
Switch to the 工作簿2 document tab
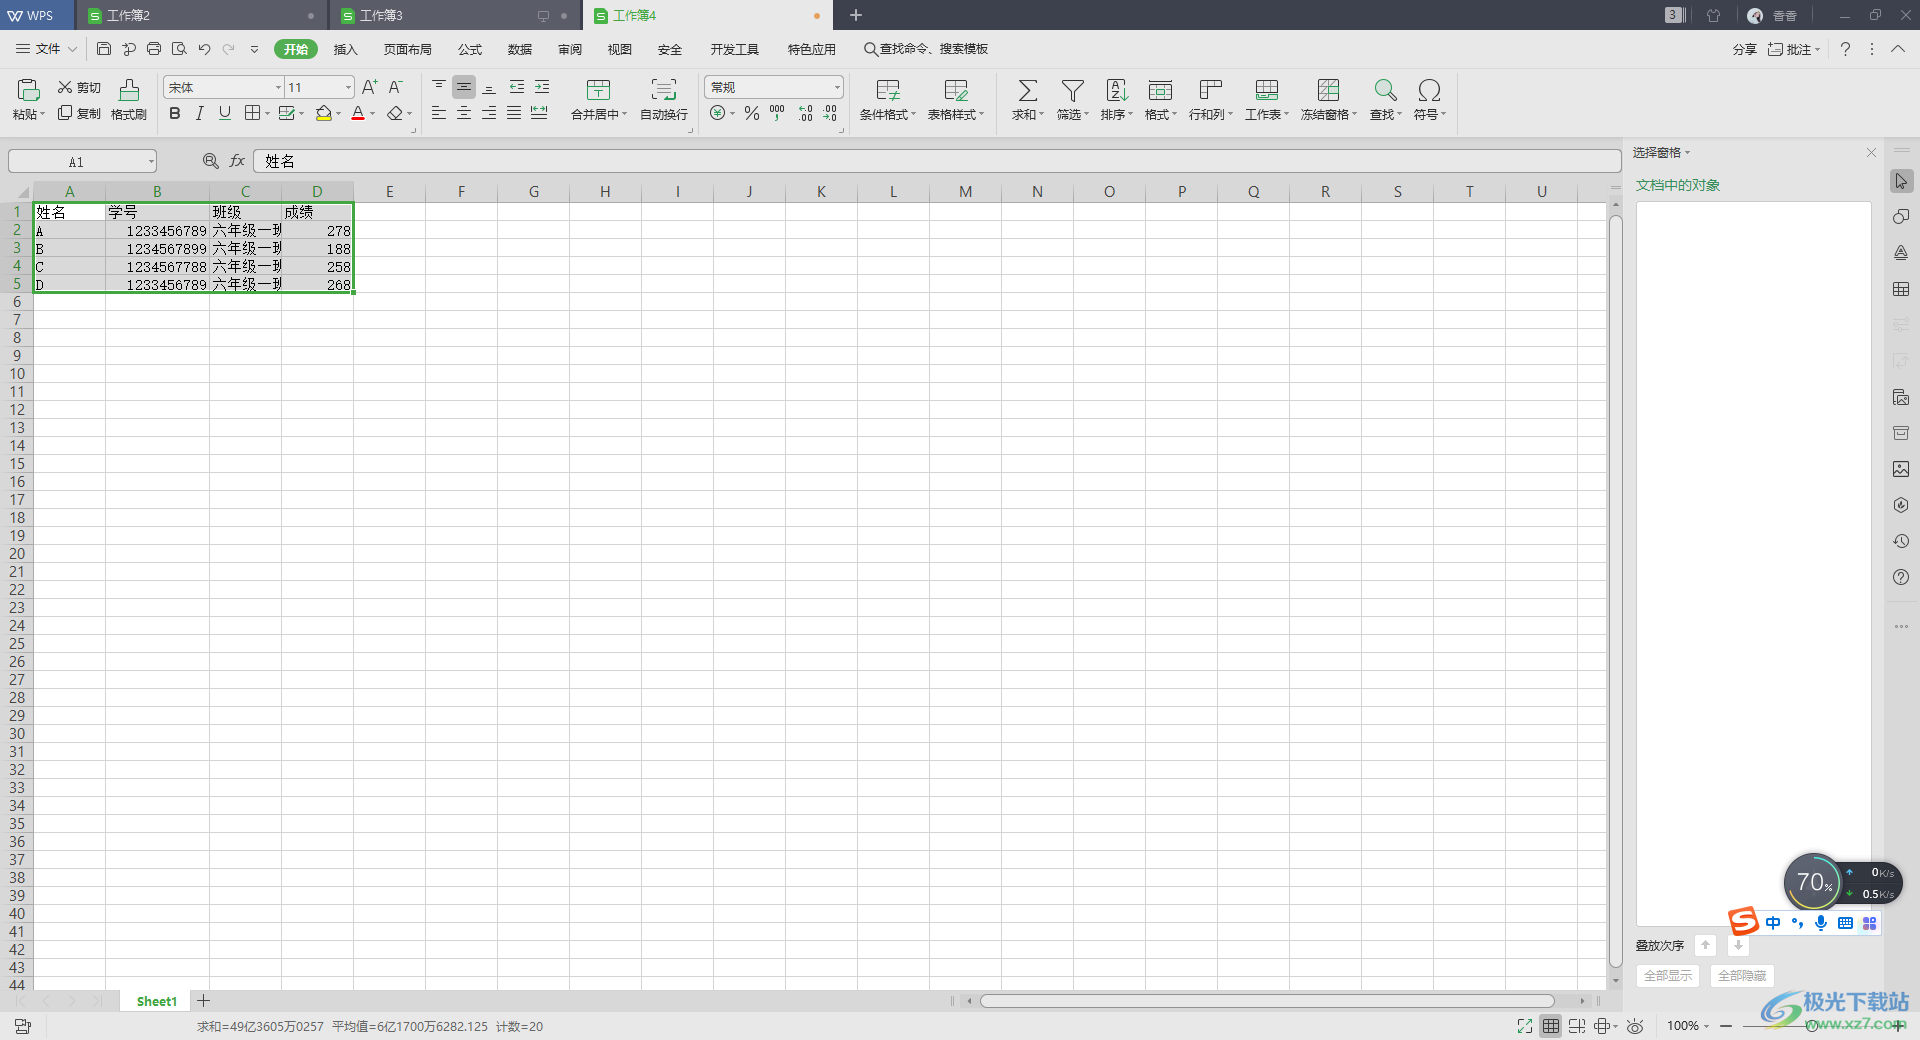[200, 15]
